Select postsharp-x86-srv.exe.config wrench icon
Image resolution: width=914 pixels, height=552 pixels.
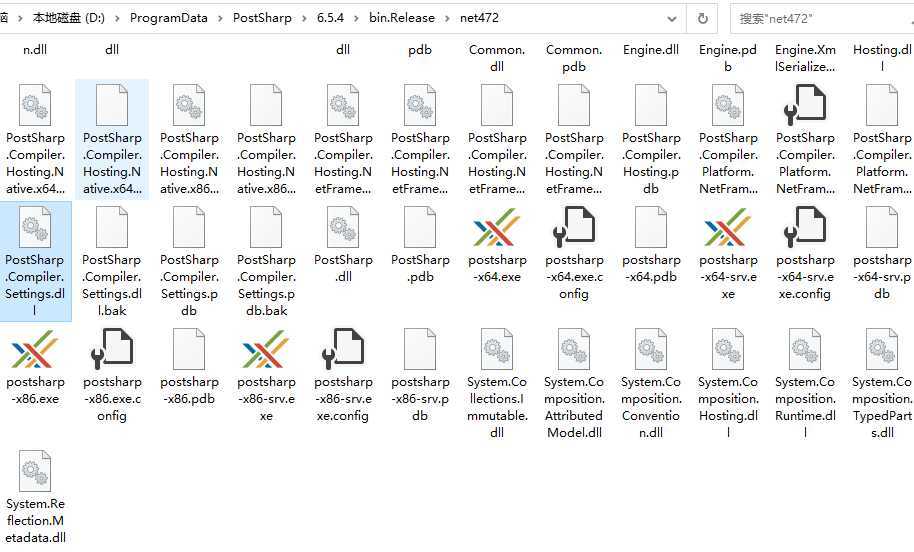[x=343, y=349]
